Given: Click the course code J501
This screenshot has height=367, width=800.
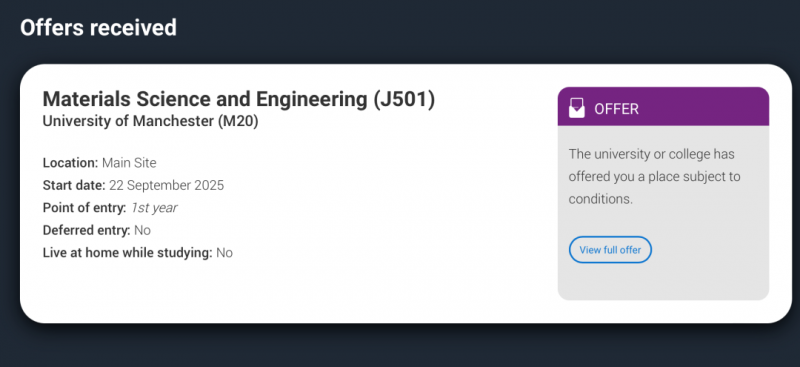Looking at the screenshot, I should pyautogui.click(x=404, y=99).
